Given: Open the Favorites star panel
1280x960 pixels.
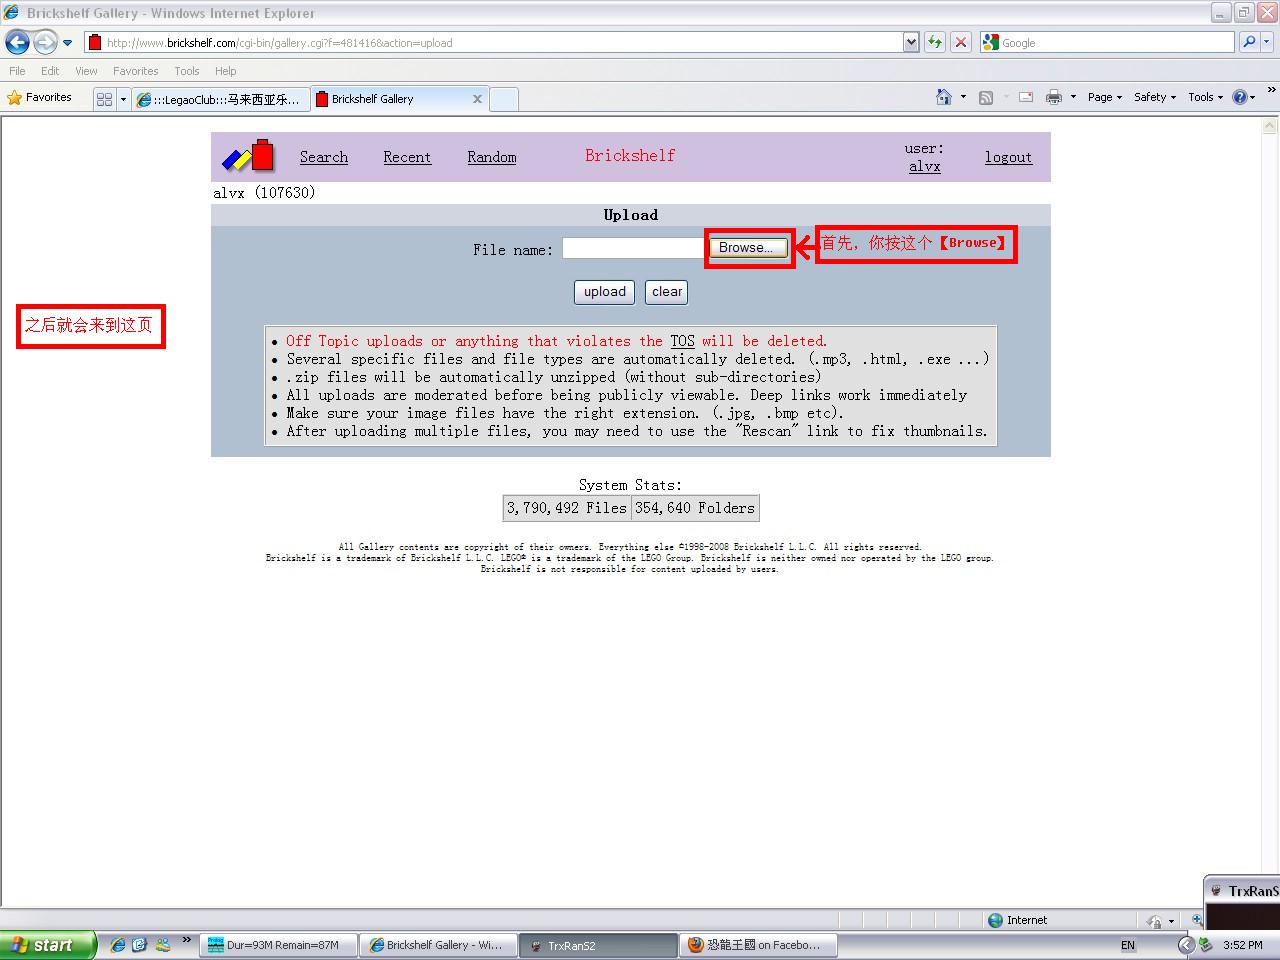Looking at the screenshot, I should (40, 98).
